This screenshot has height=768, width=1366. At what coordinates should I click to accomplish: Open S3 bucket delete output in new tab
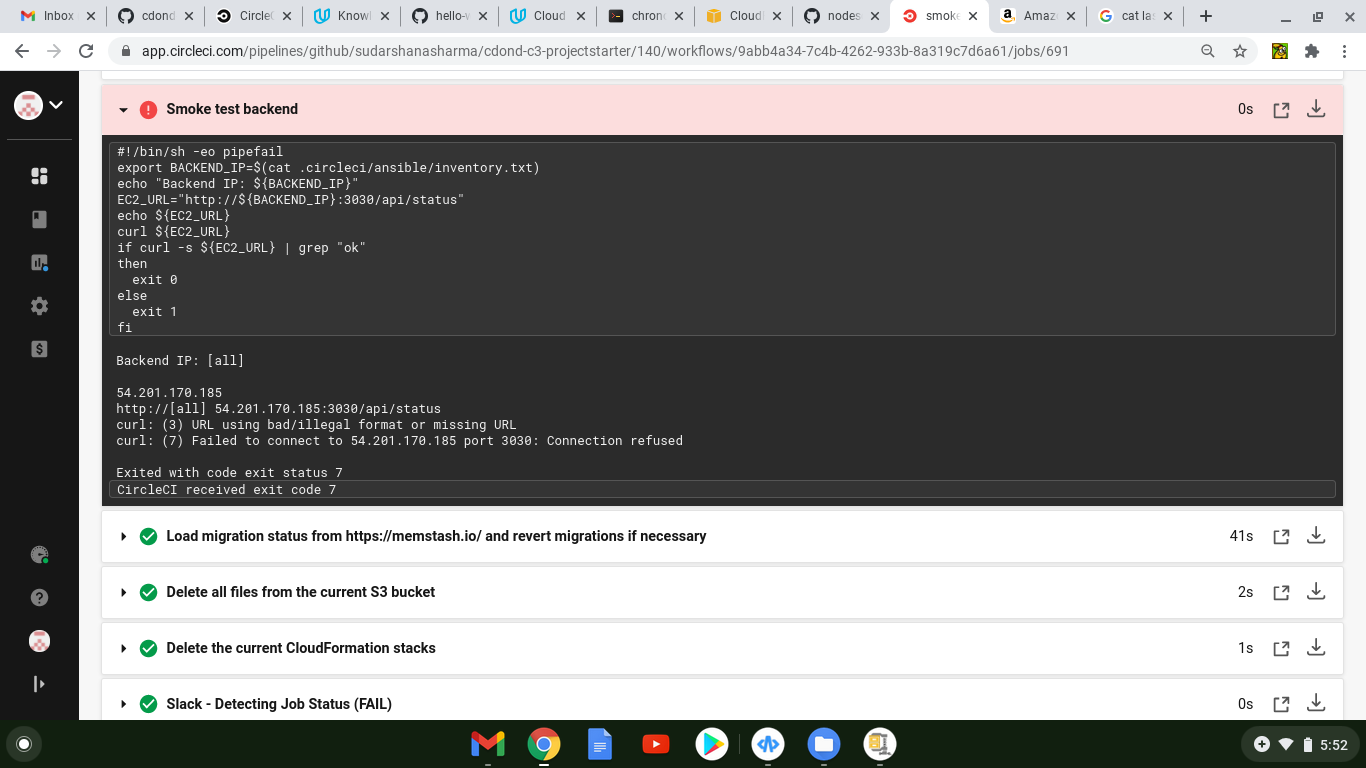(1281, 593)
